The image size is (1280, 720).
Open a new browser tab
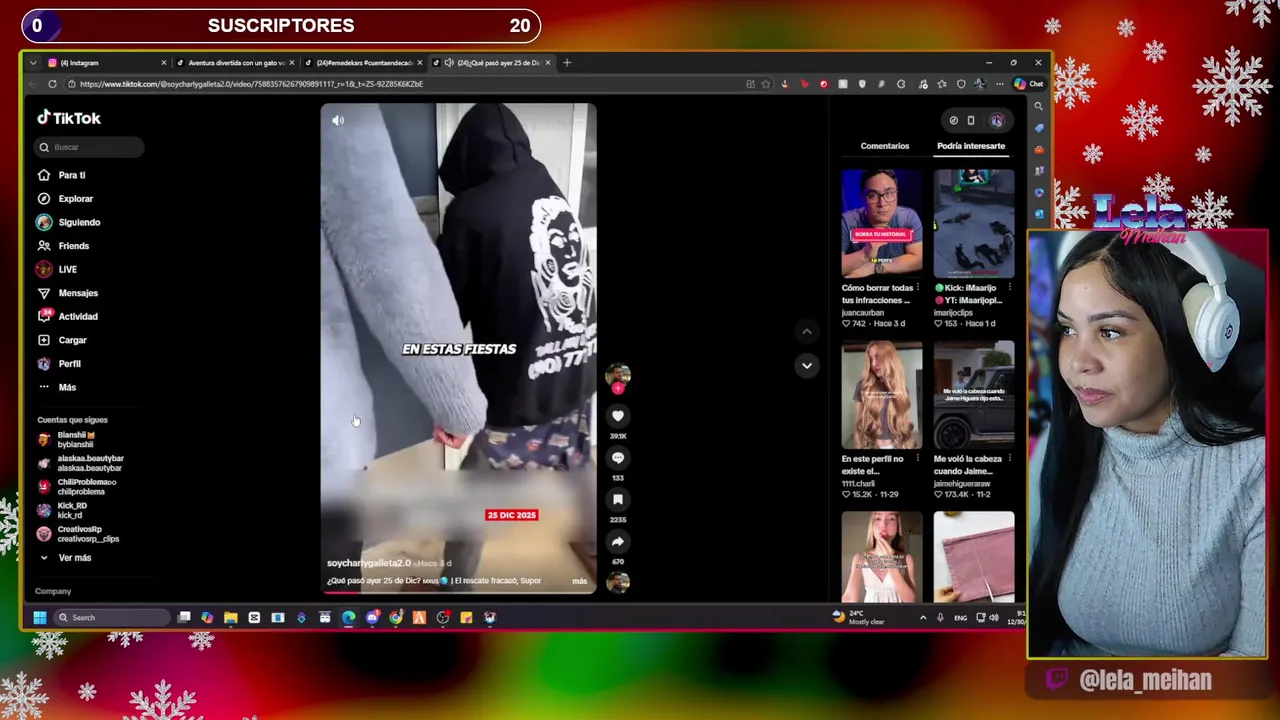(567, 63)
